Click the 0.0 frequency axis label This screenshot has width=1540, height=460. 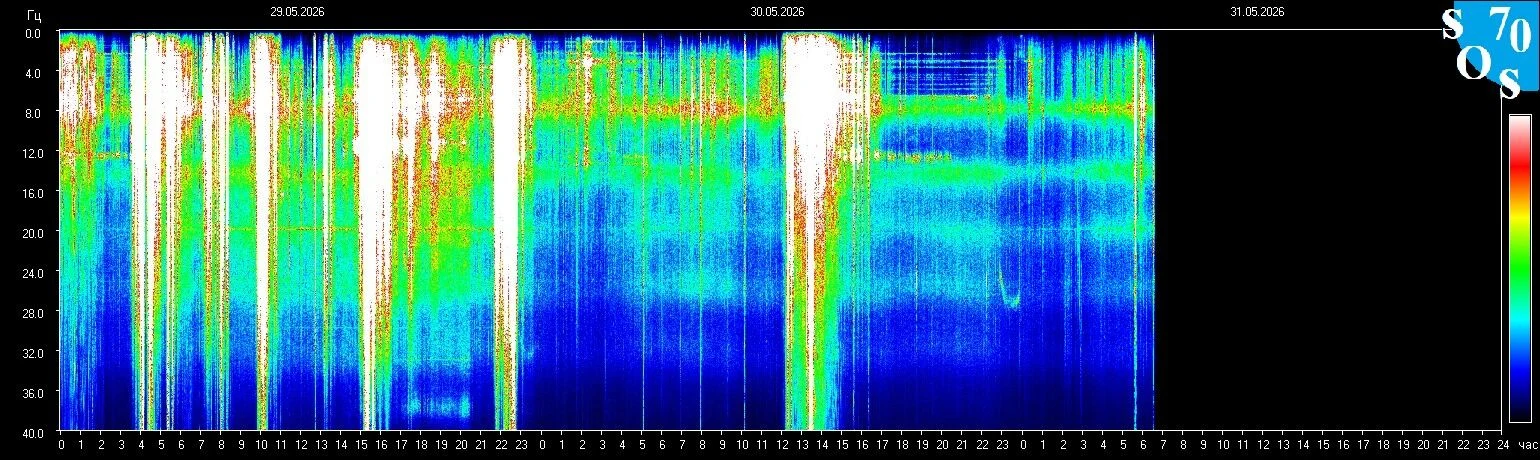[33, 33]
